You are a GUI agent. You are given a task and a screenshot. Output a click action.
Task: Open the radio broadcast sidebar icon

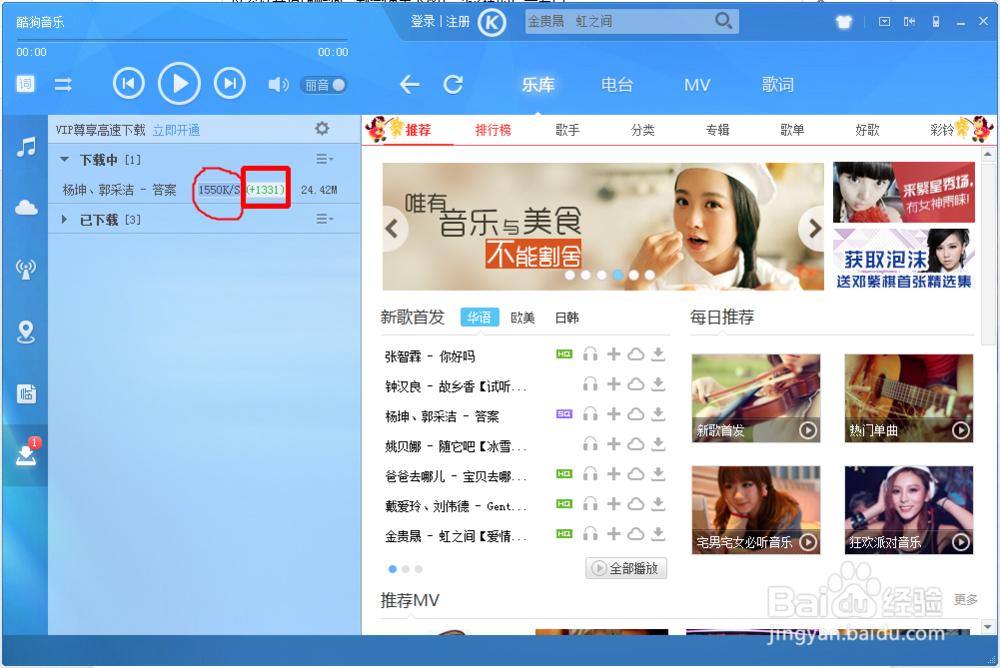[26, 269]
